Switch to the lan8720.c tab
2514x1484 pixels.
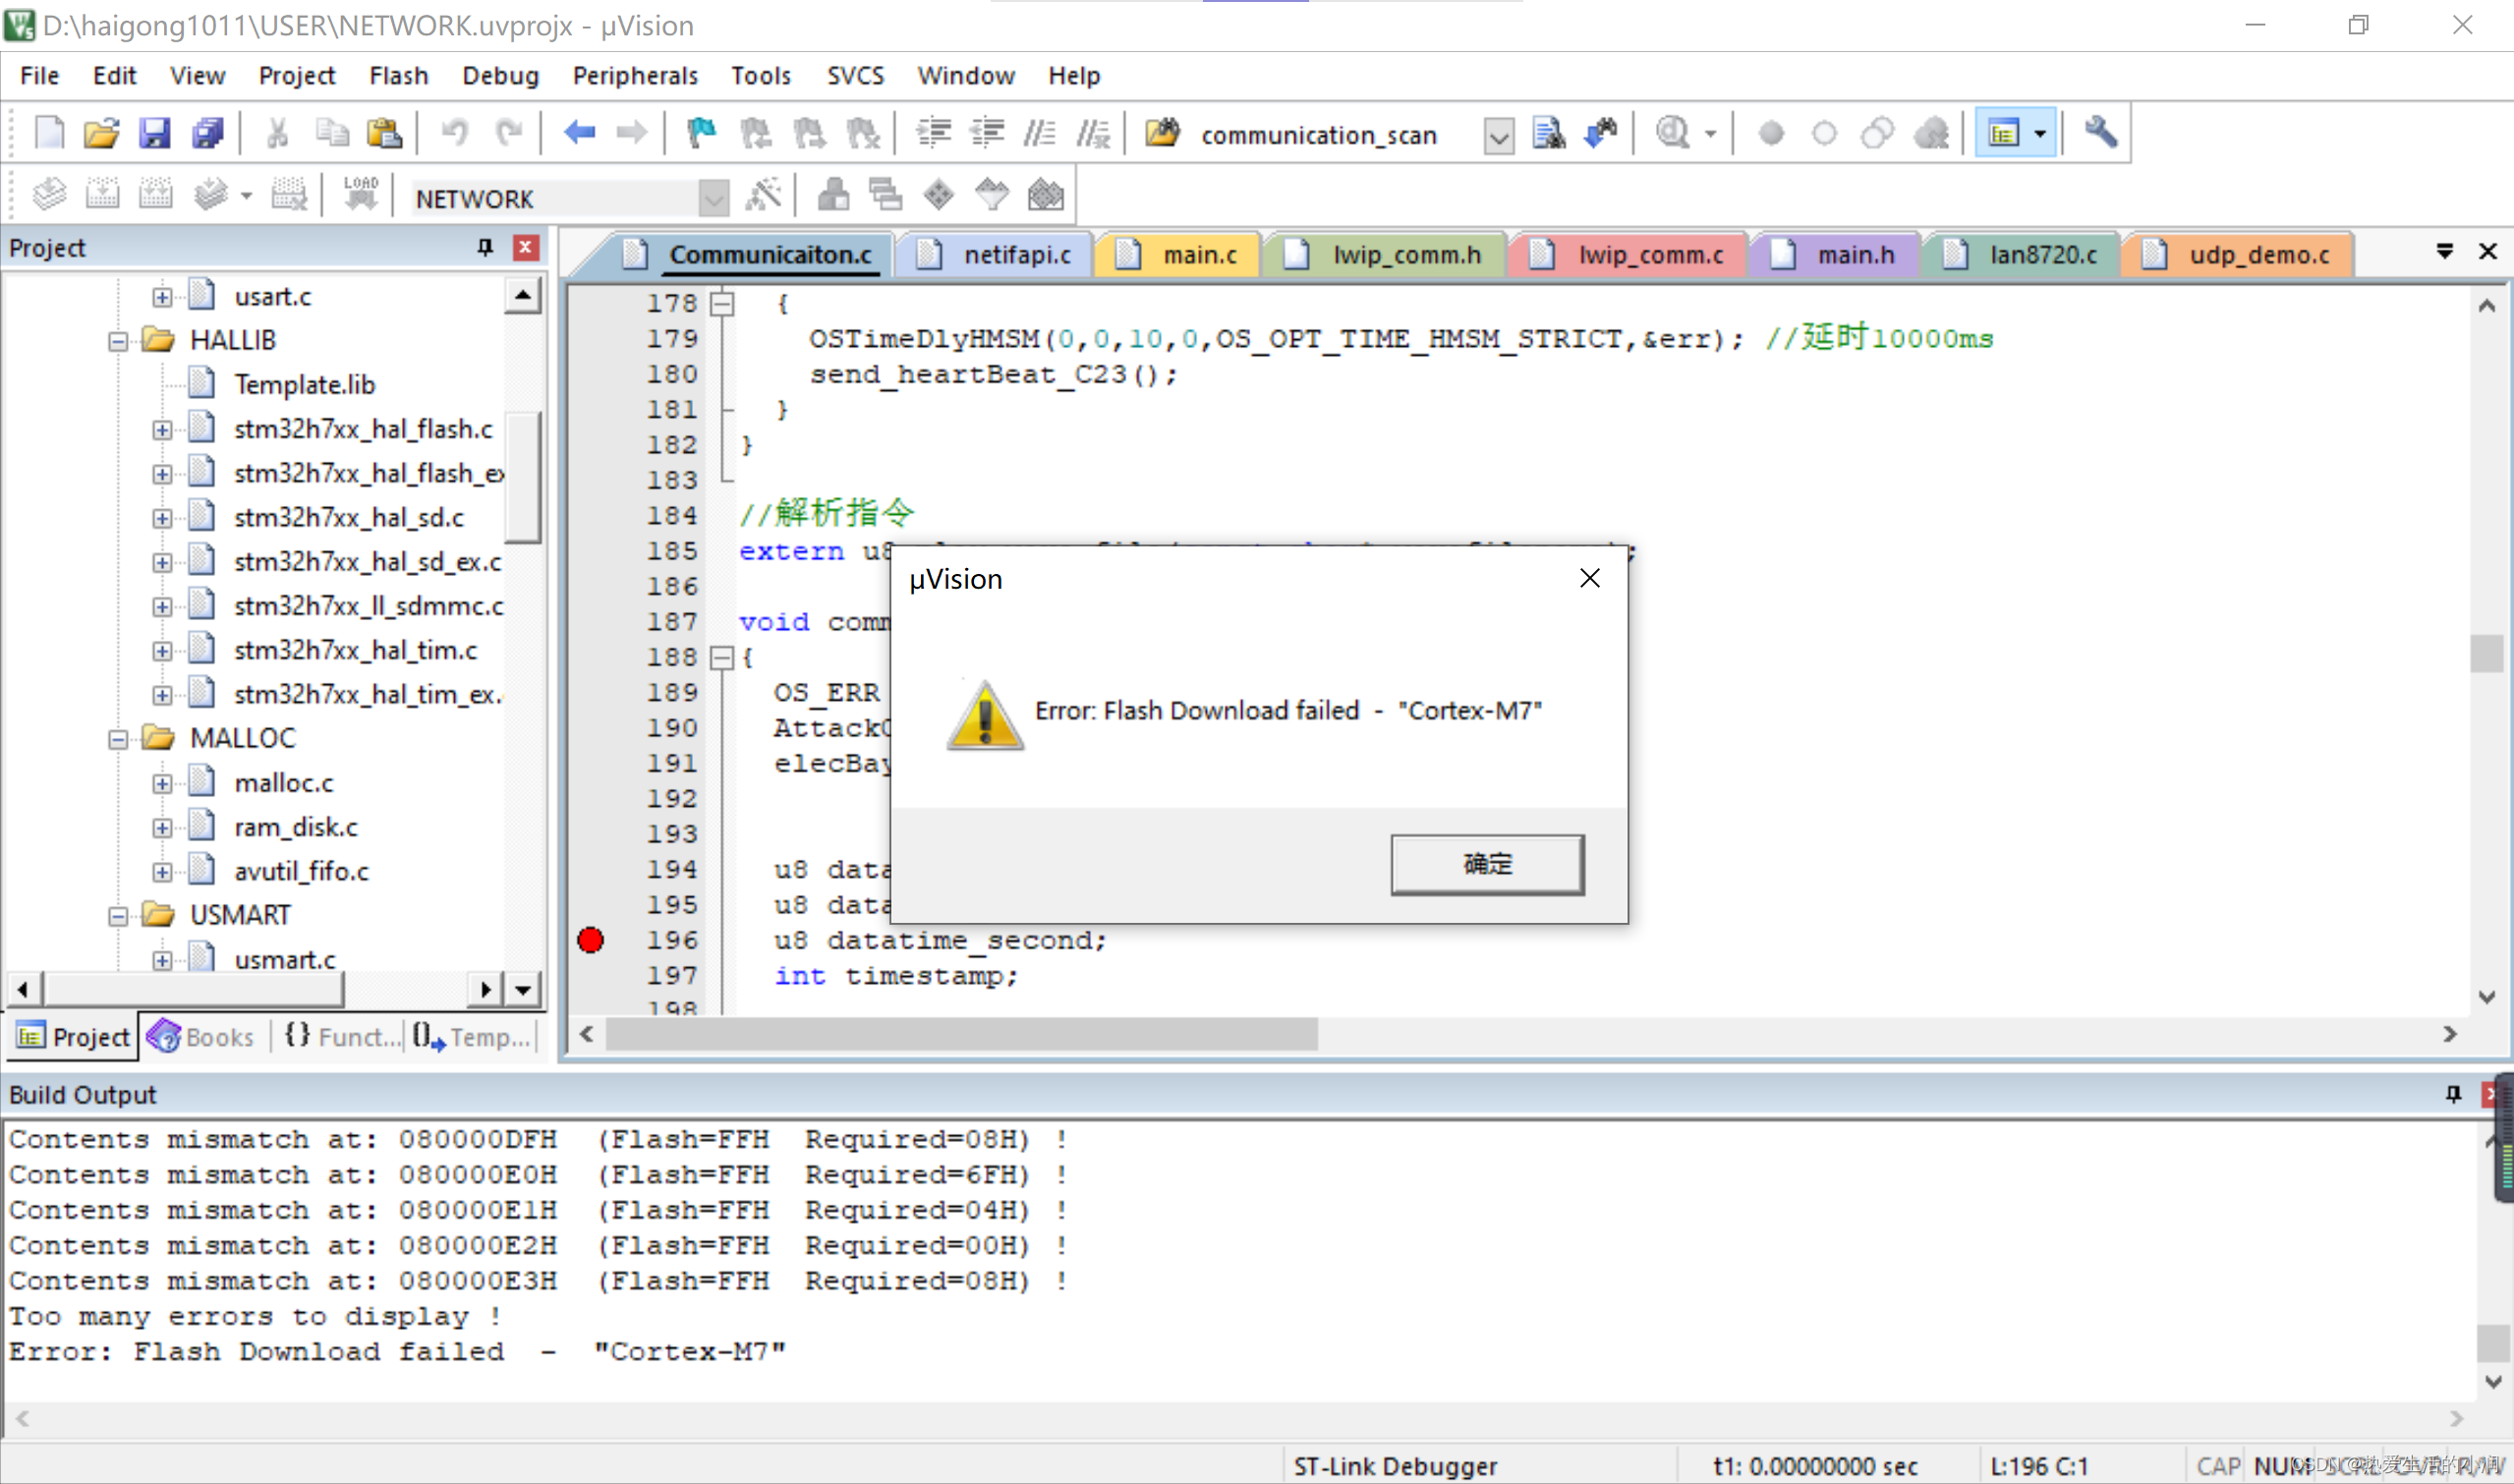pyautogui.click(x=2043, y=254)
